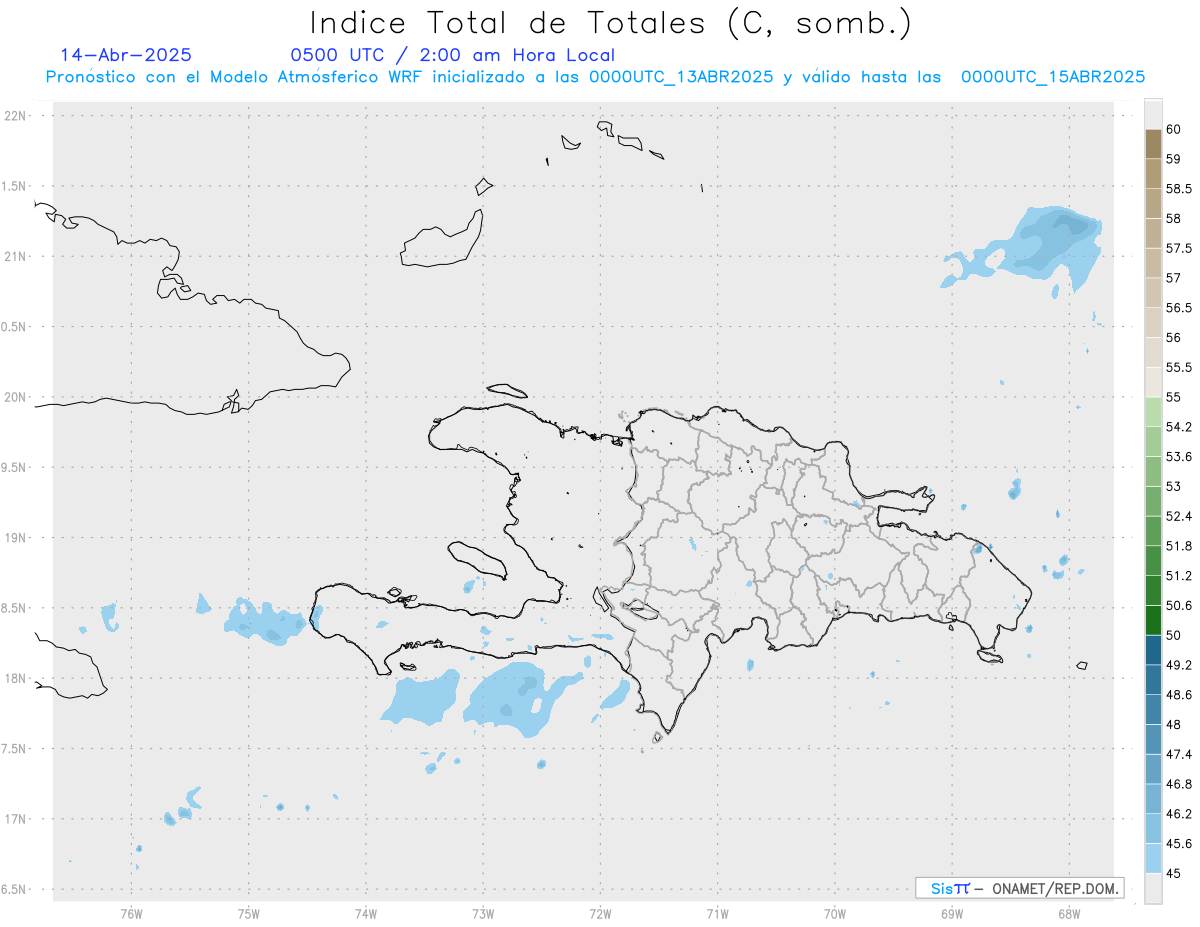Image resolution: width=1200 pixels, height=927 pixels.
Task: Click the date text '14-Abr-2025'
Action: [126, 55]
